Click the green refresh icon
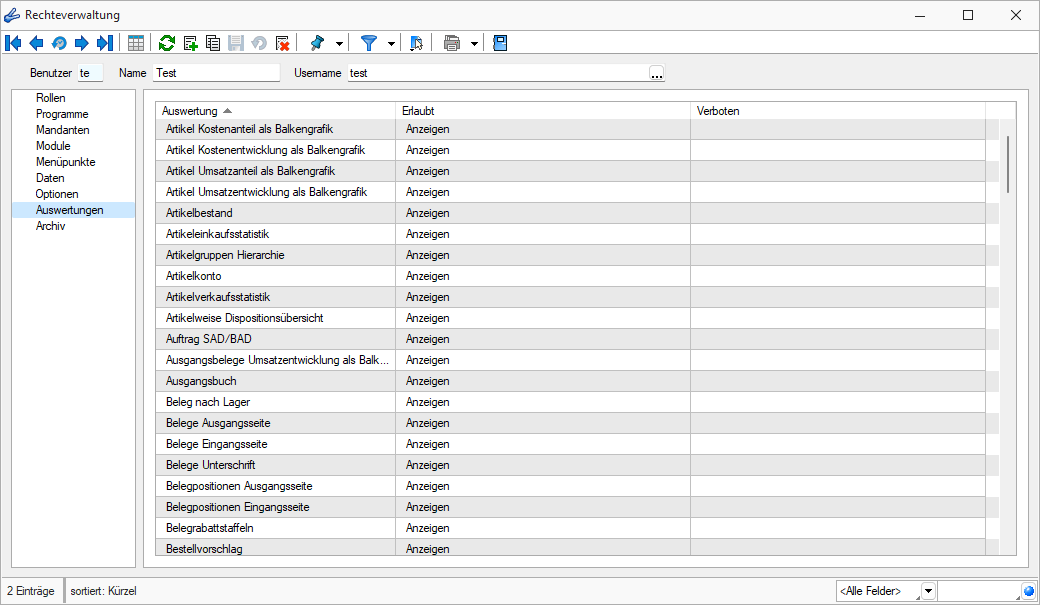Viewport: 1040px width, 605px height. [x=167, y=43]
